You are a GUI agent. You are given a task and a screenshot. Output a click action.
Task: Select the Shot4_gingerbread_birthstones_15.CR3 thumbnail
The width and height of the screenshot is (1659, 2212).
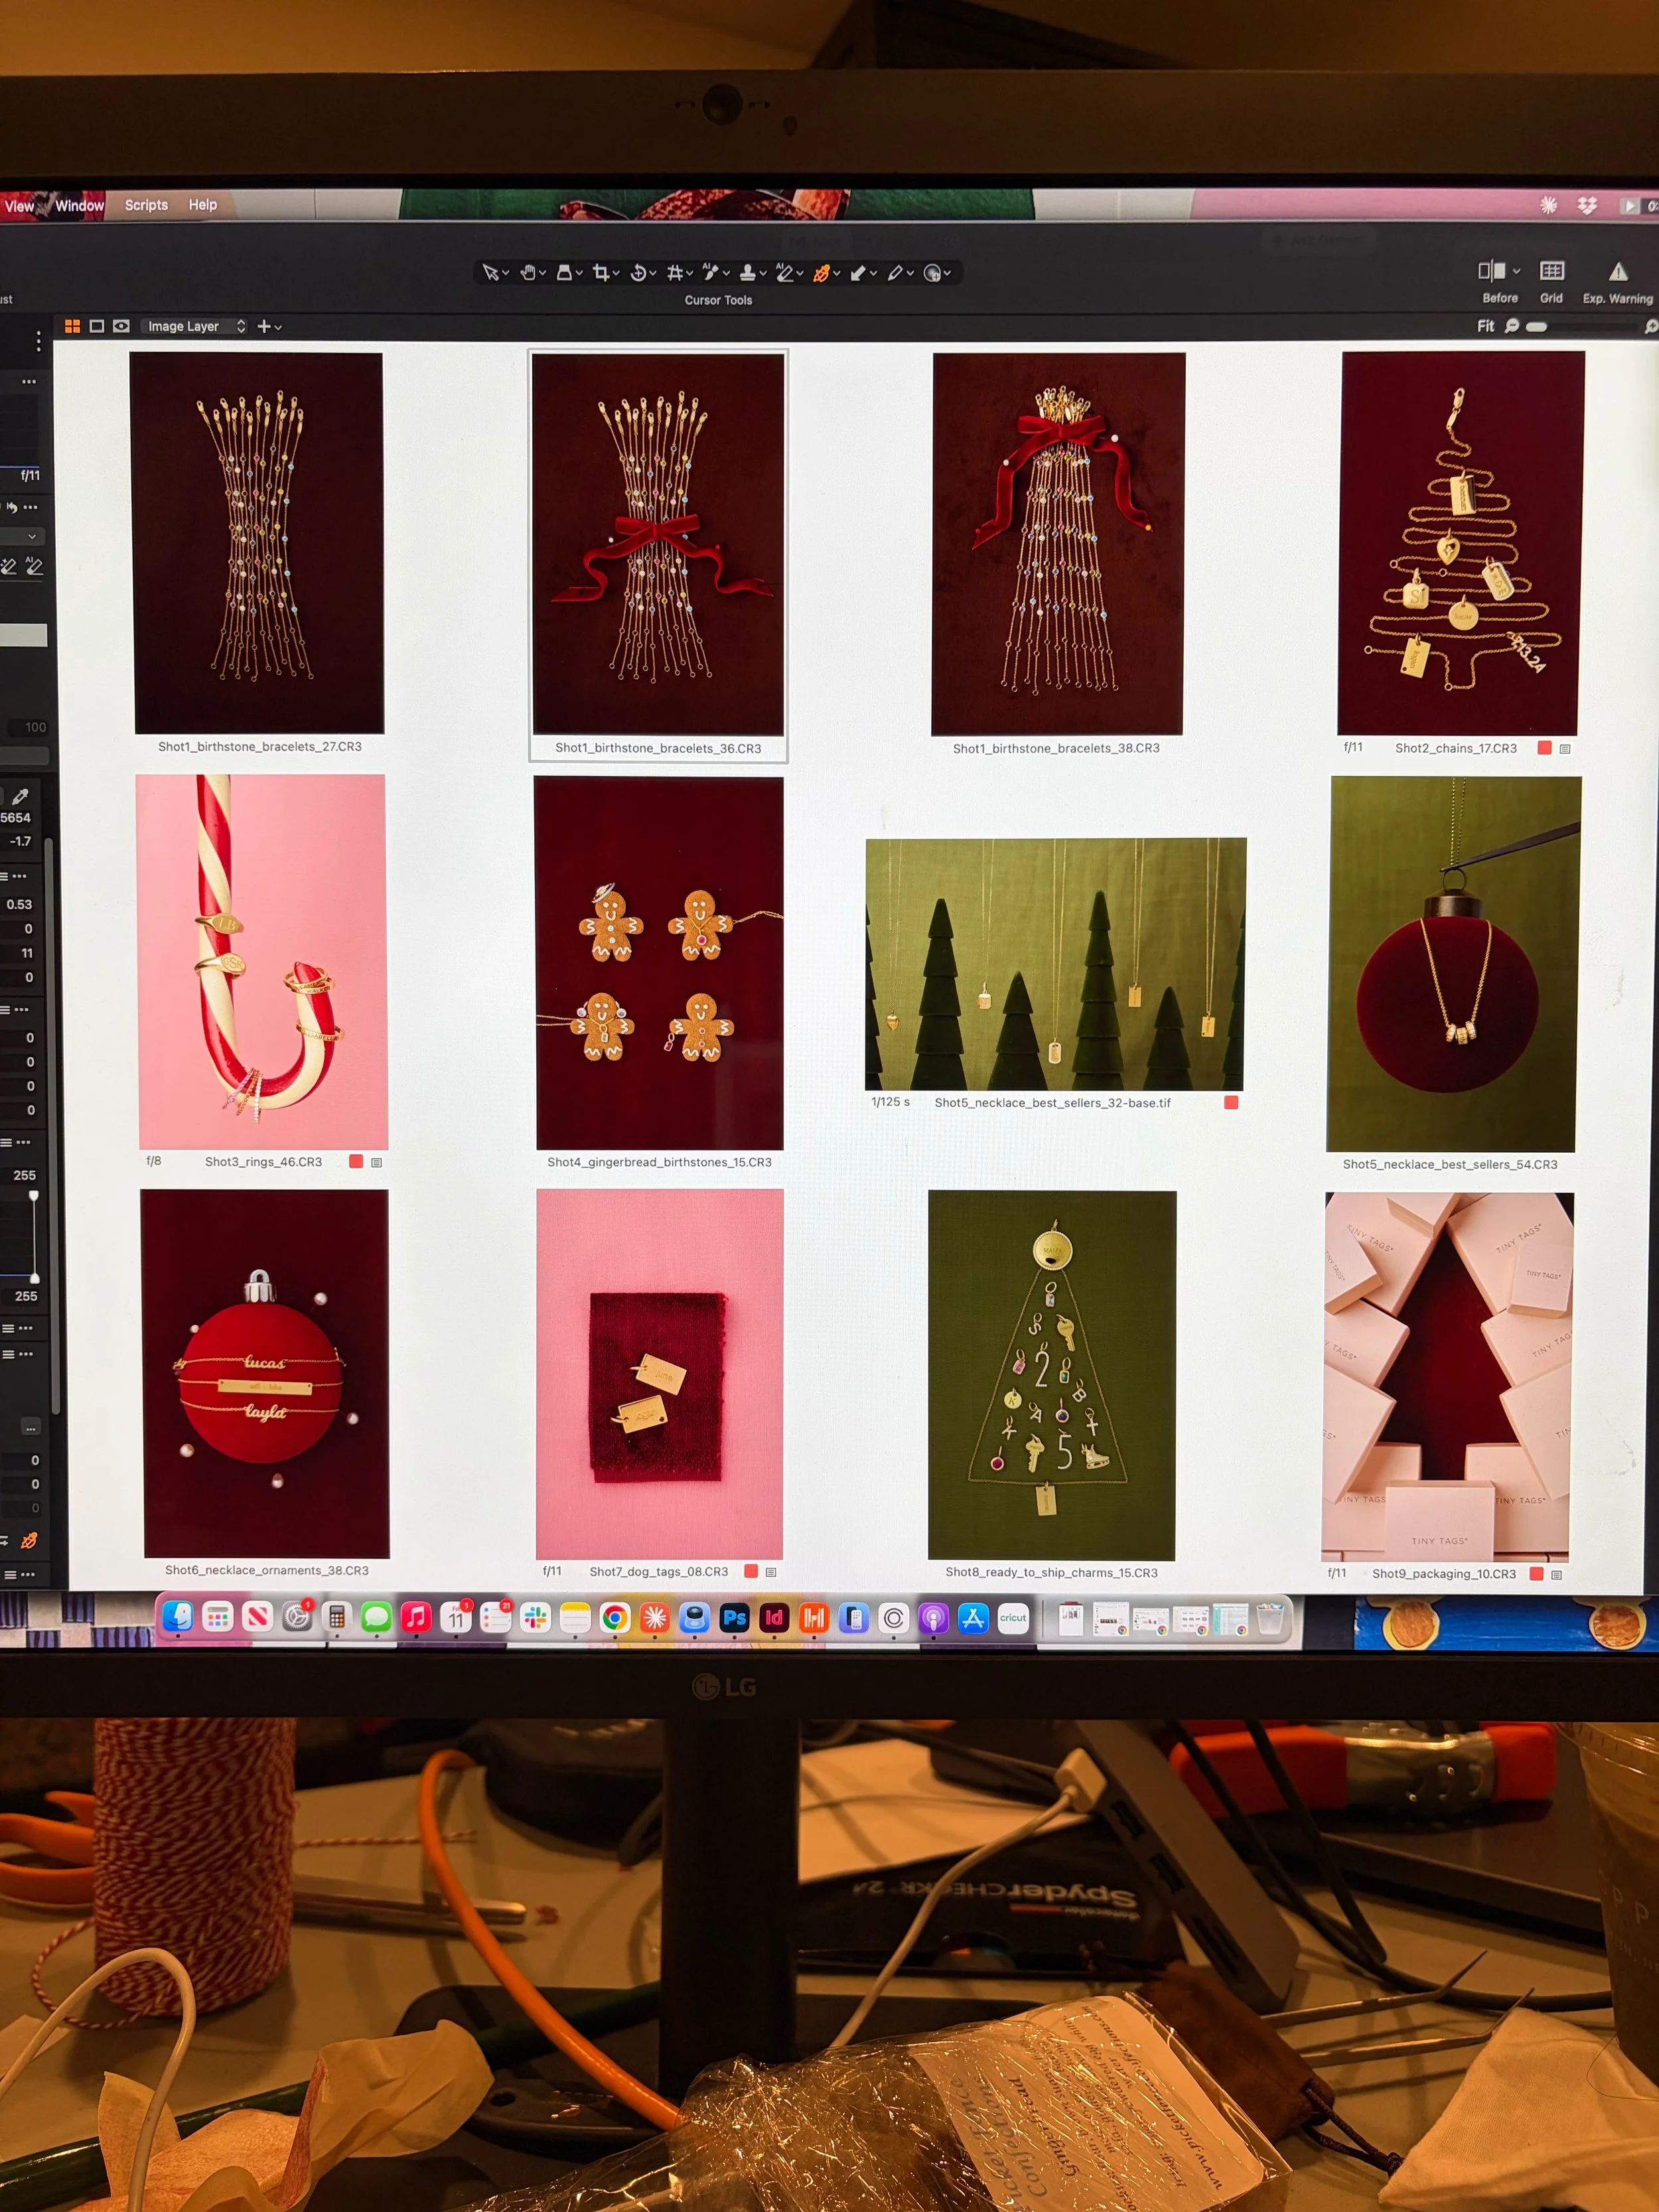(660, 963)
